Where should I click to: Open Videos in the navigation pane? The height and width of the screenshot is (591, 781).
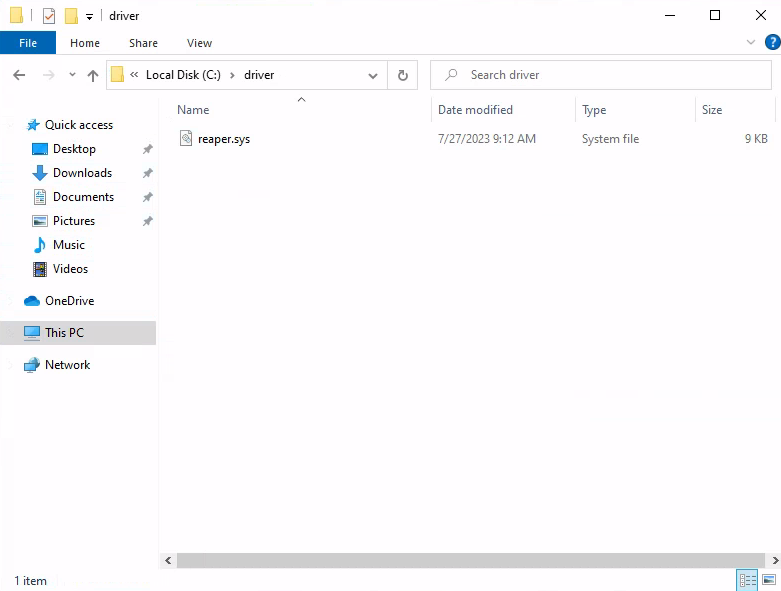pos(70,268)
